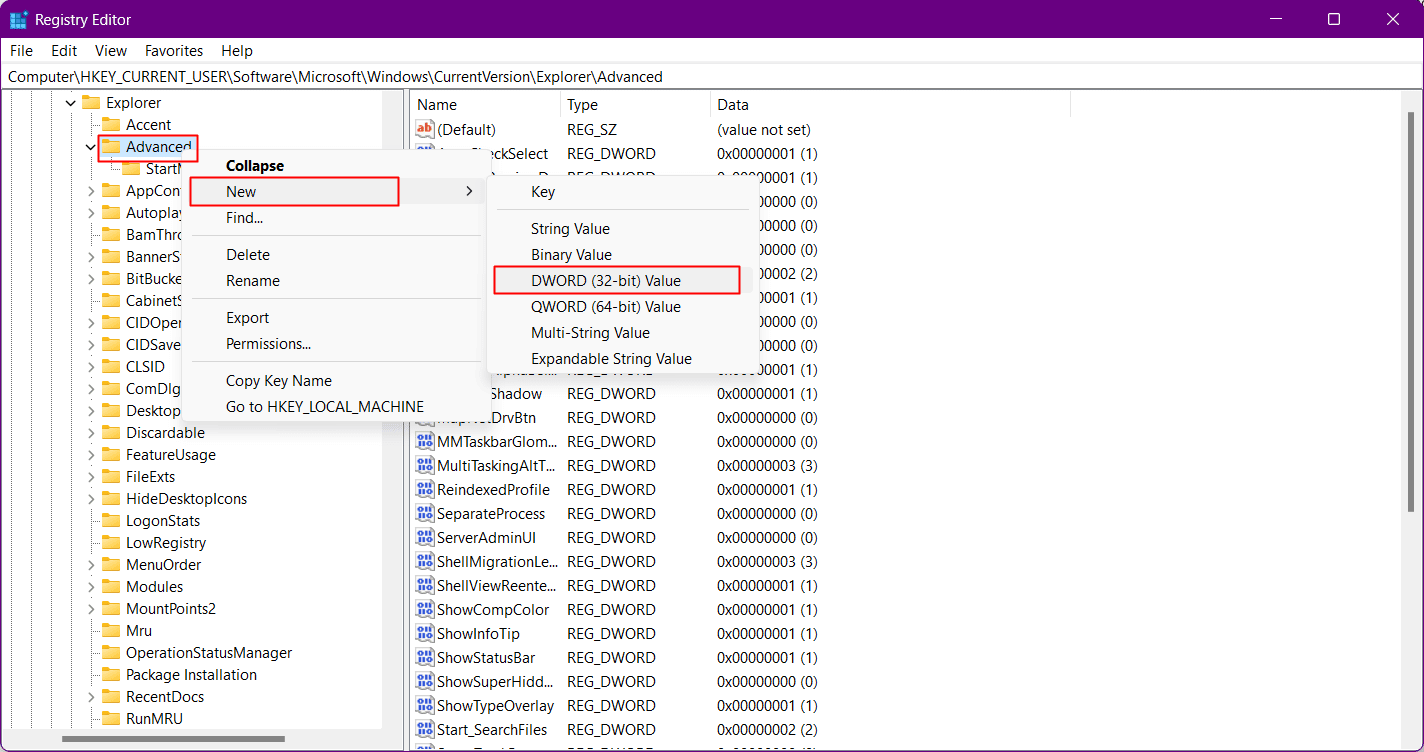Click the (Default) string value icon
This screenshot has width=1424, height=752.
point(425,129)
